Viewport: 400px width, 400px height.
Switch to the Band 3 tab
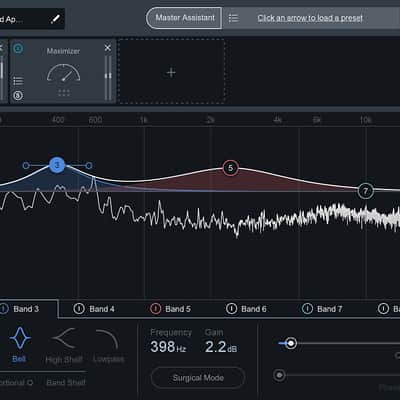26,309
